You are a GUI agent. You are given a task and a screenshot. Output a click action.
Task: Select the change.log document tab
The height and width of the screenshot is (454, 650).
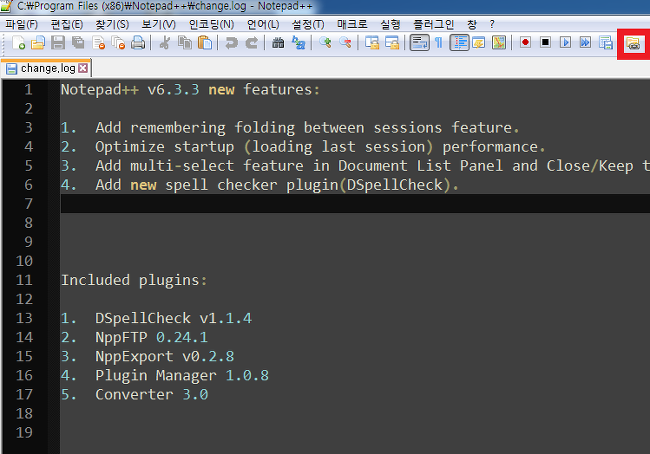point(46,68)
